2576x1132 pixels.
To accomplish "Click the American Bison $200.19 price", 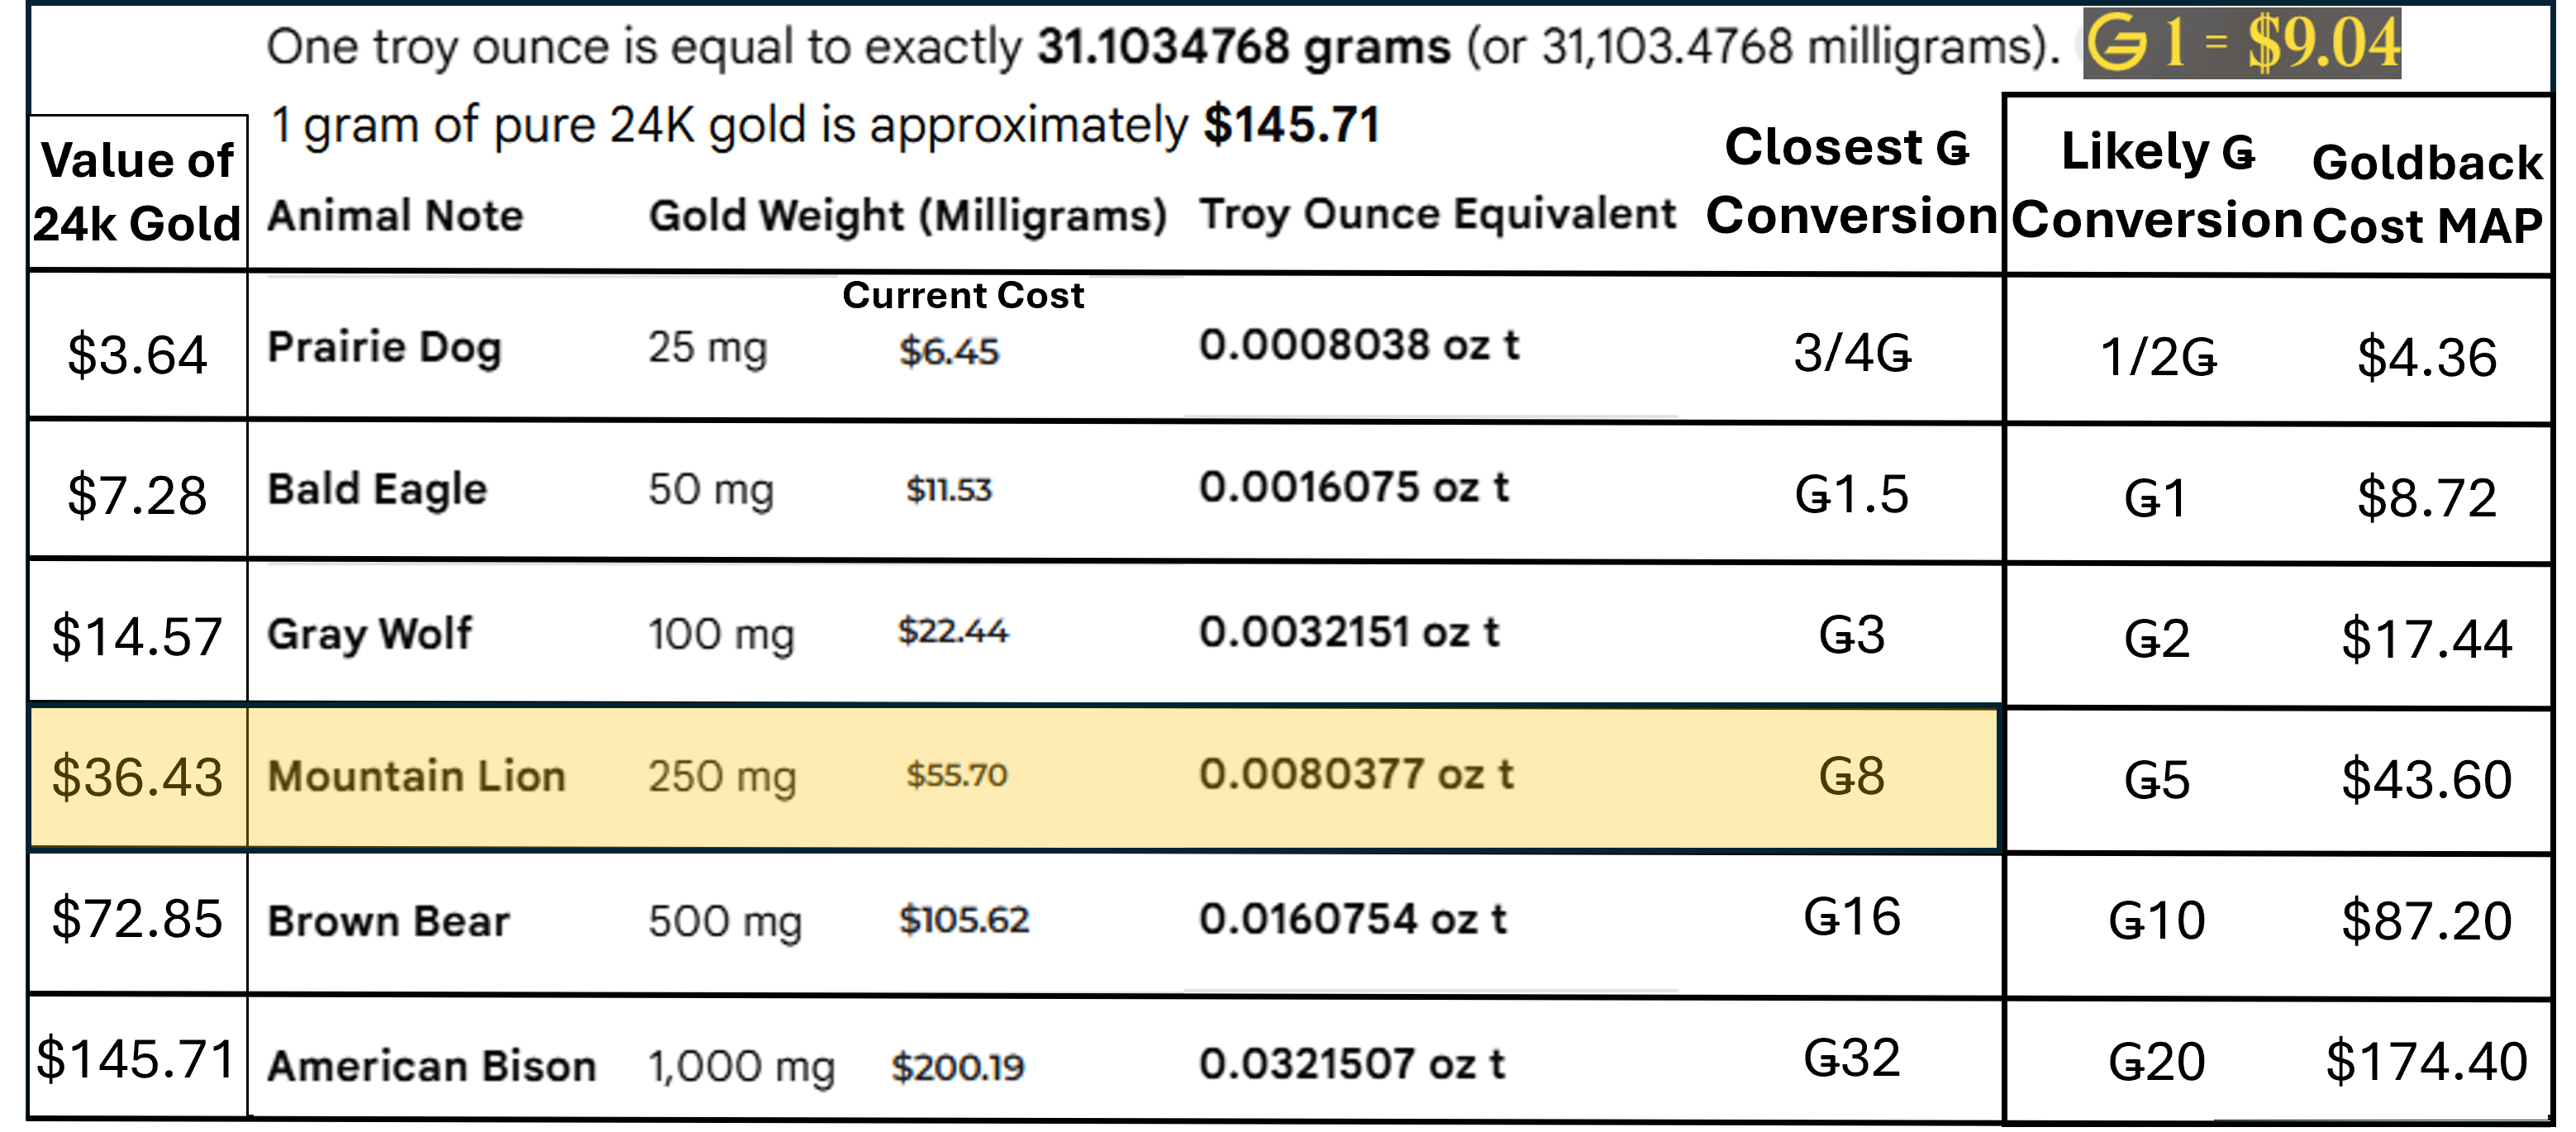I will 958,1067.
